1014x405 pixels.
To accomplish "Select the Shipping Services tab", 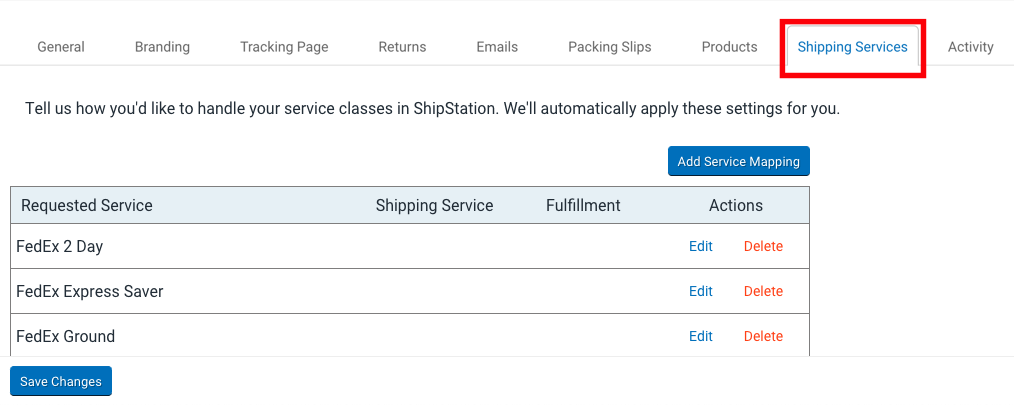I will click(x=852, y=47).
